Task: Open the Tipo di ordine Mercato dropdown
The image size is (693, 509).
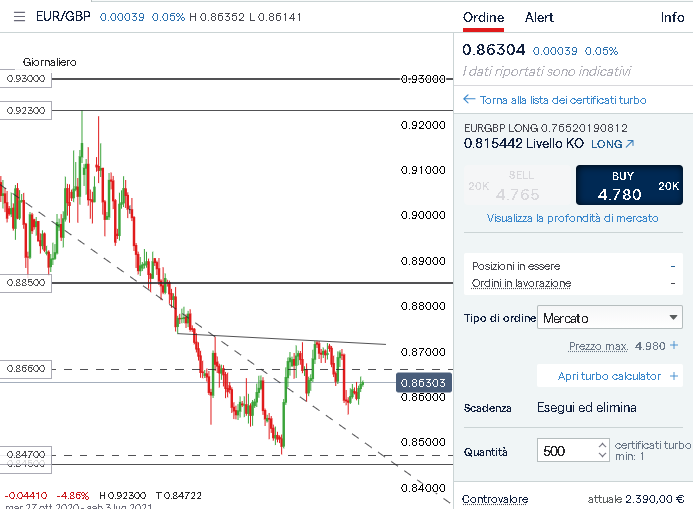Action: pos(609,318)
